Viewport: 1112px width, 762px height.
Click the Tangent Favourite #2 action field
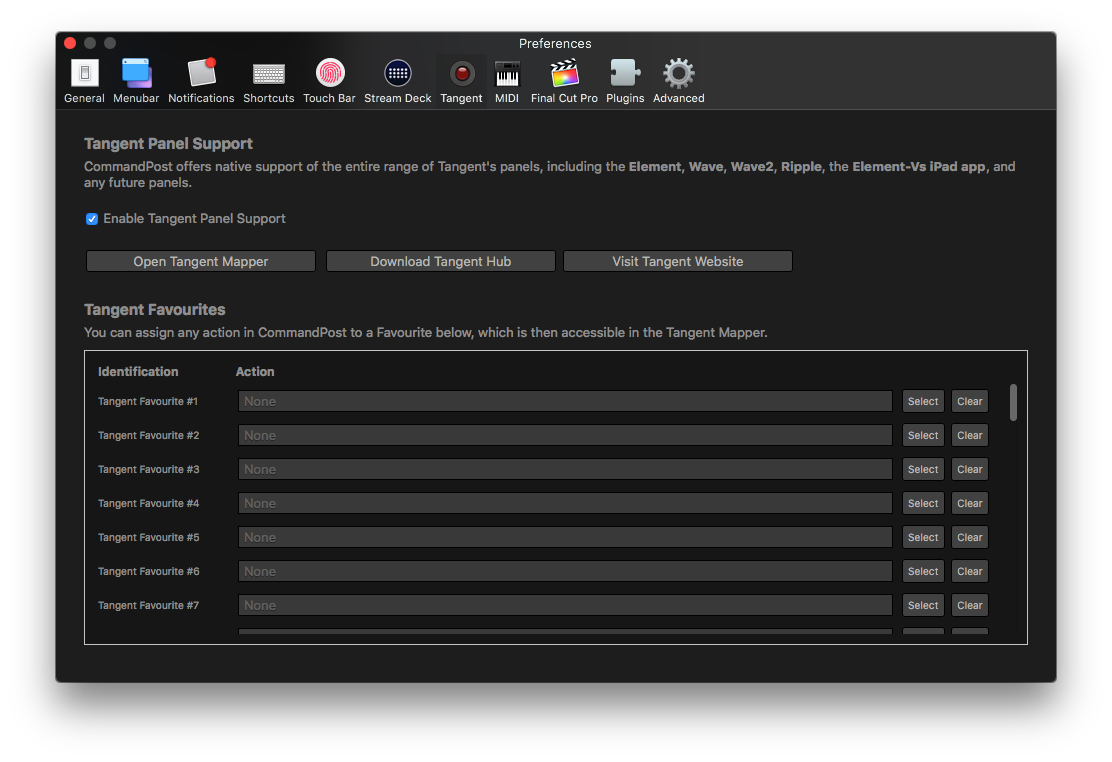point(565,436)
